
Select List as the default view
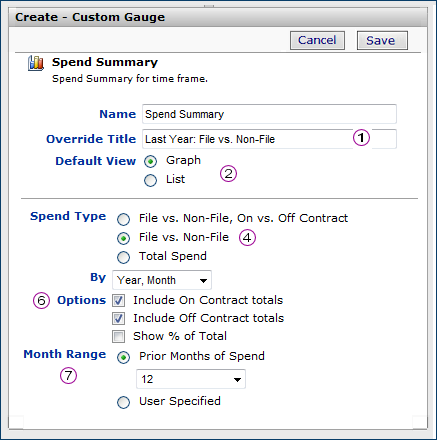150,180
